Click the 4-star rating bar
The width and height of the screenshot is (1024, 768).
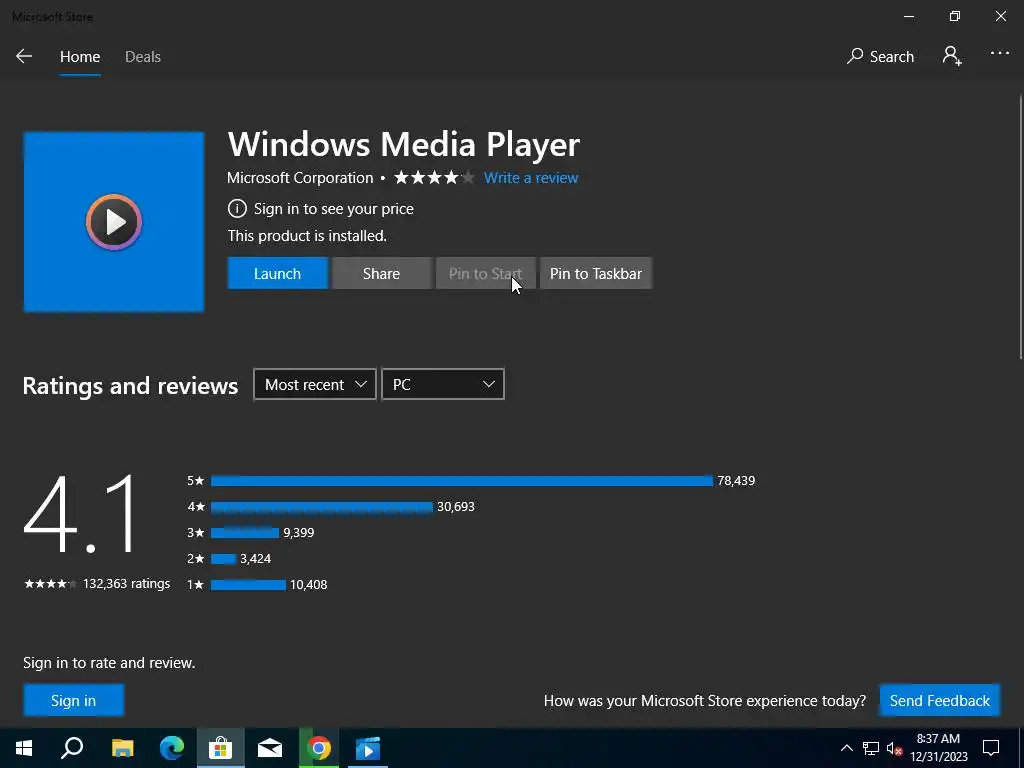pyautogui.click(x=322, y=507)
